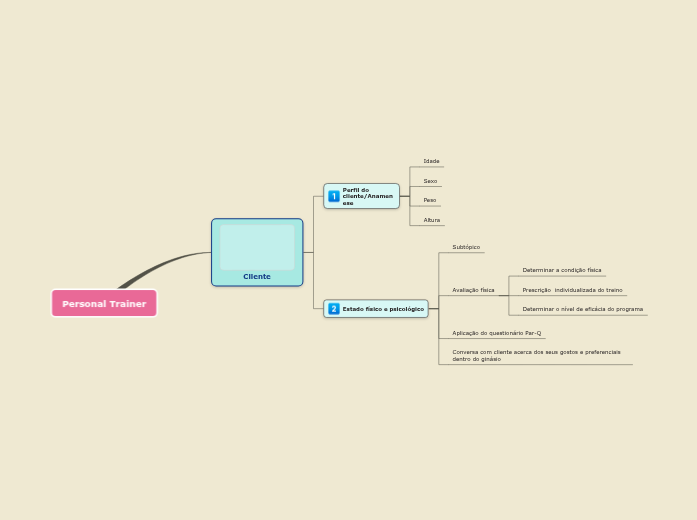697x520 pixels.
Task: Click the Idade subtopic
Action: click(x=431, y=161)
